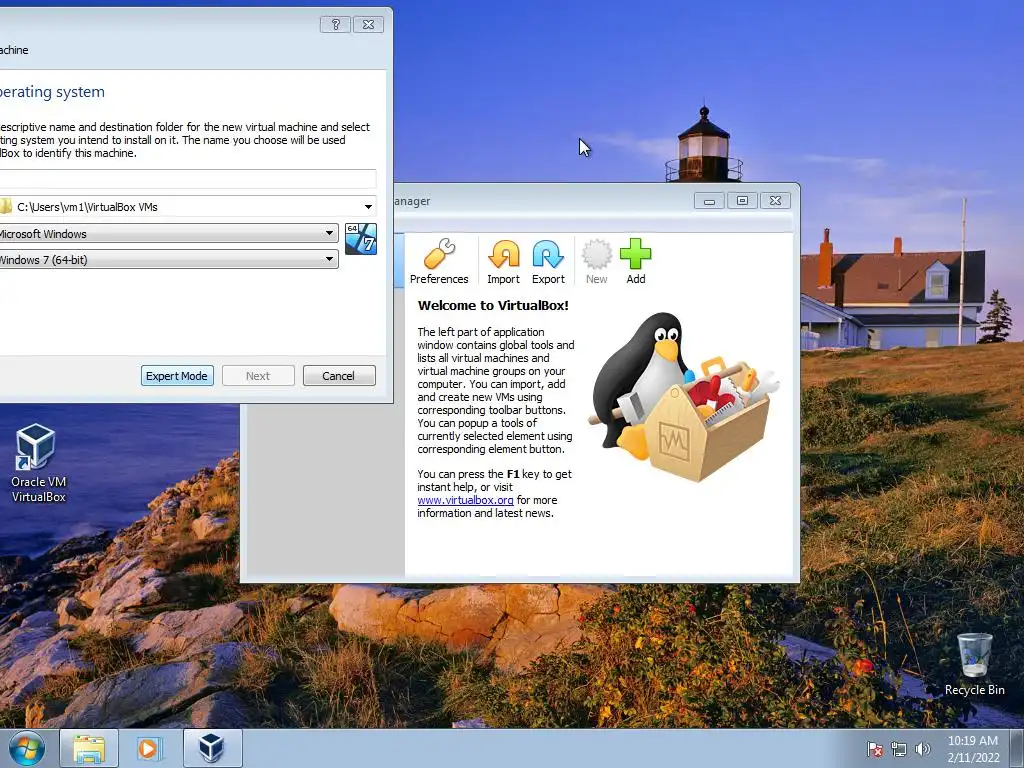The image size is (1024, 768).
Task: Click the folder icon in Machine Folder field
Action: tap(5, 207)
